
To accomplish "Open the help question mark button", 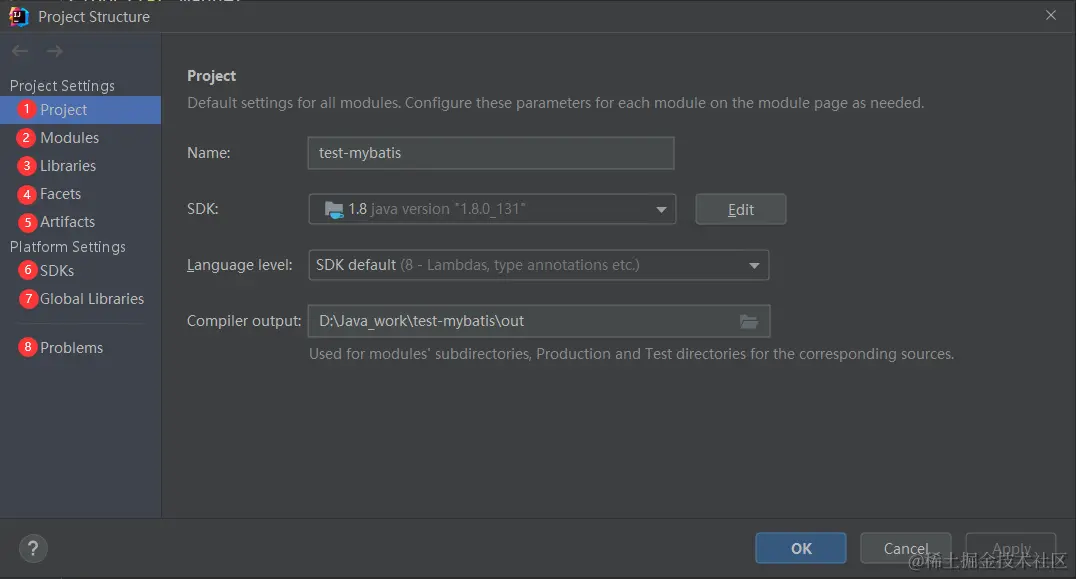I will 33,548.
